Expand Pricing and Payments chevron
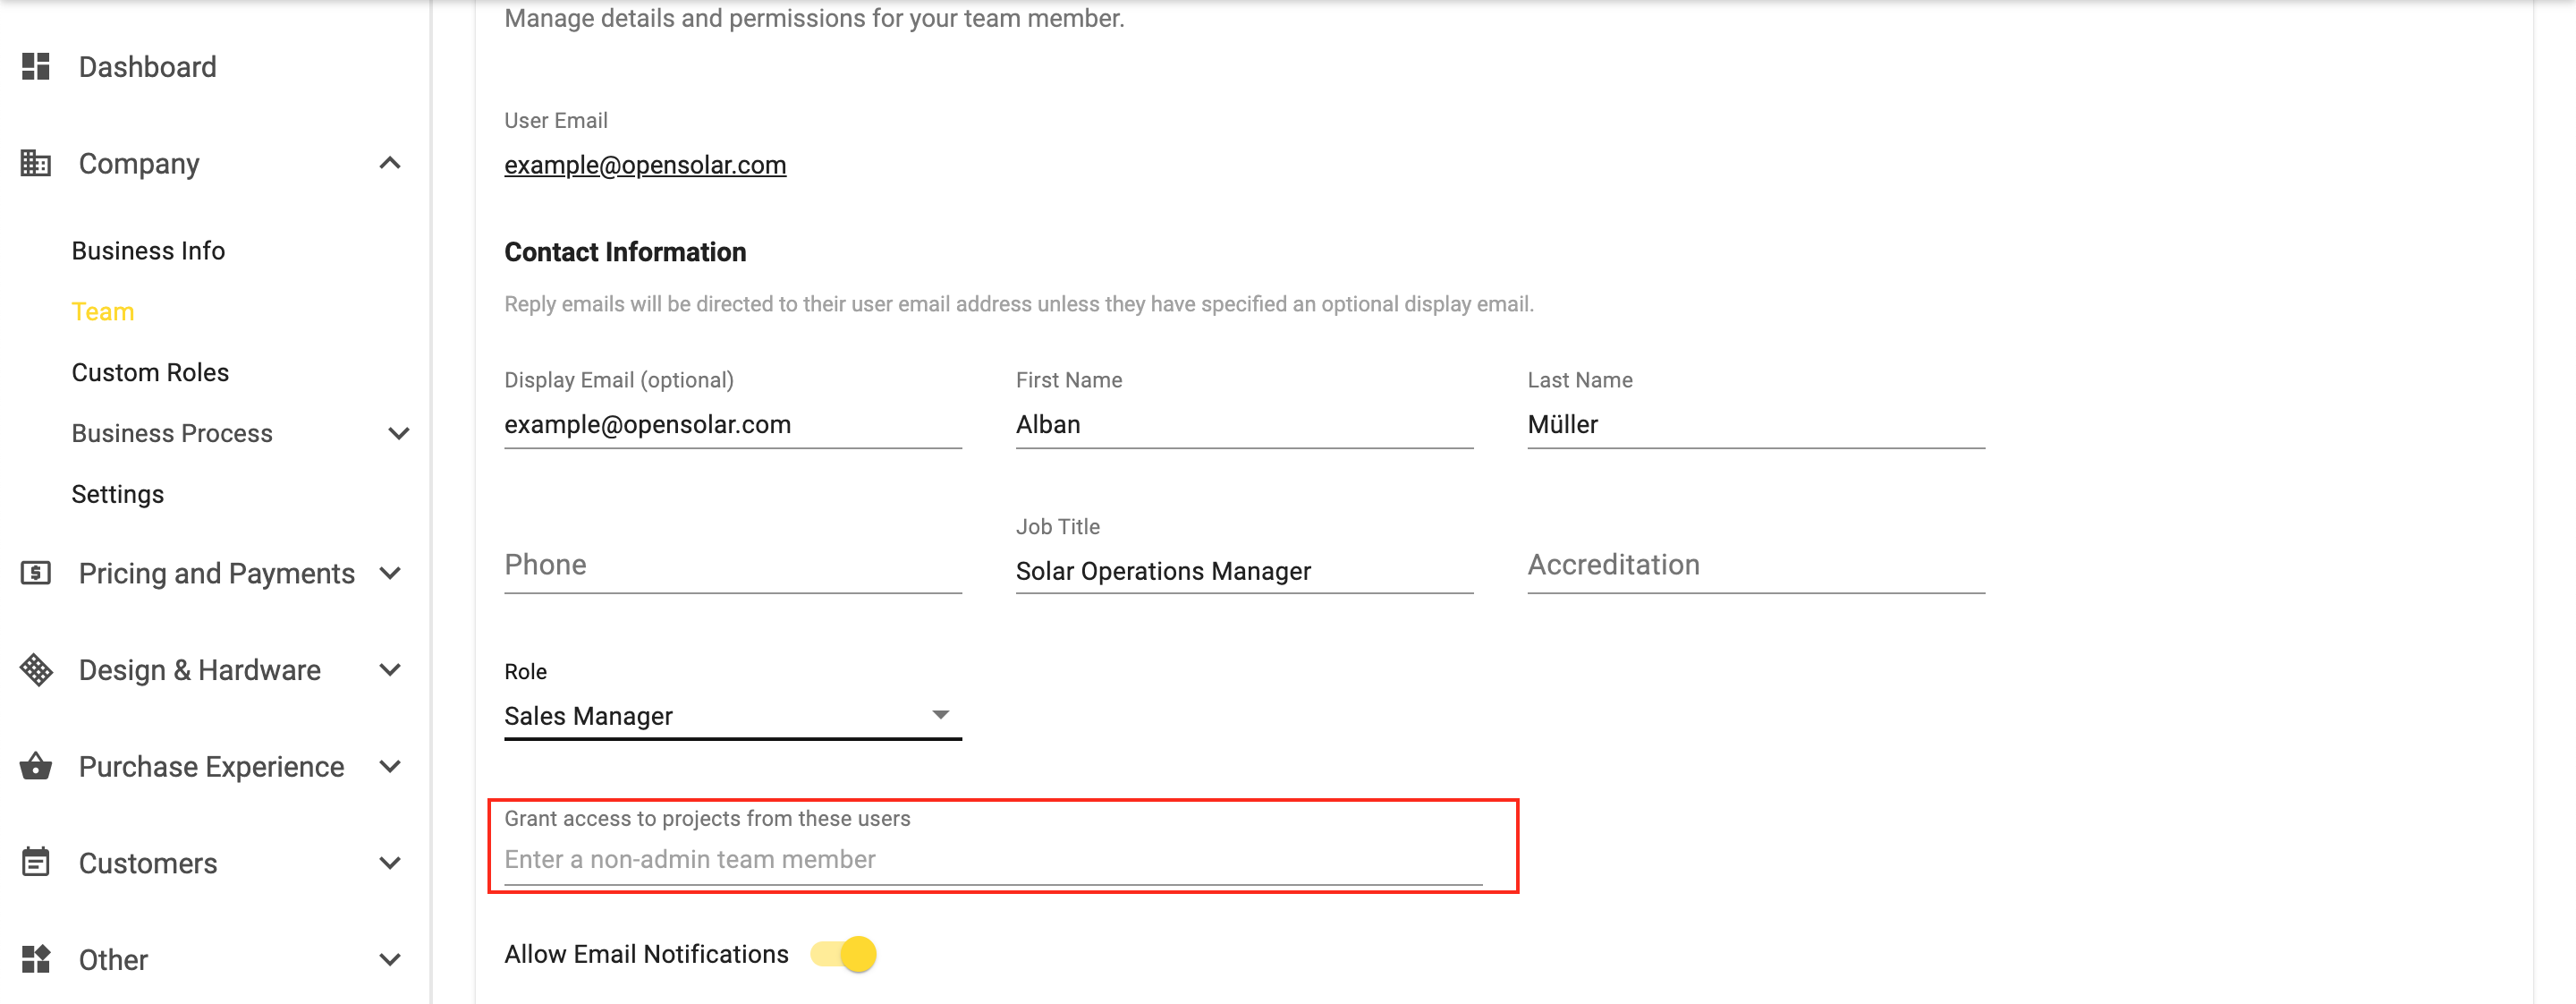The height and width of the screenshot is (1004, 2576). click(x=390, y=573)
